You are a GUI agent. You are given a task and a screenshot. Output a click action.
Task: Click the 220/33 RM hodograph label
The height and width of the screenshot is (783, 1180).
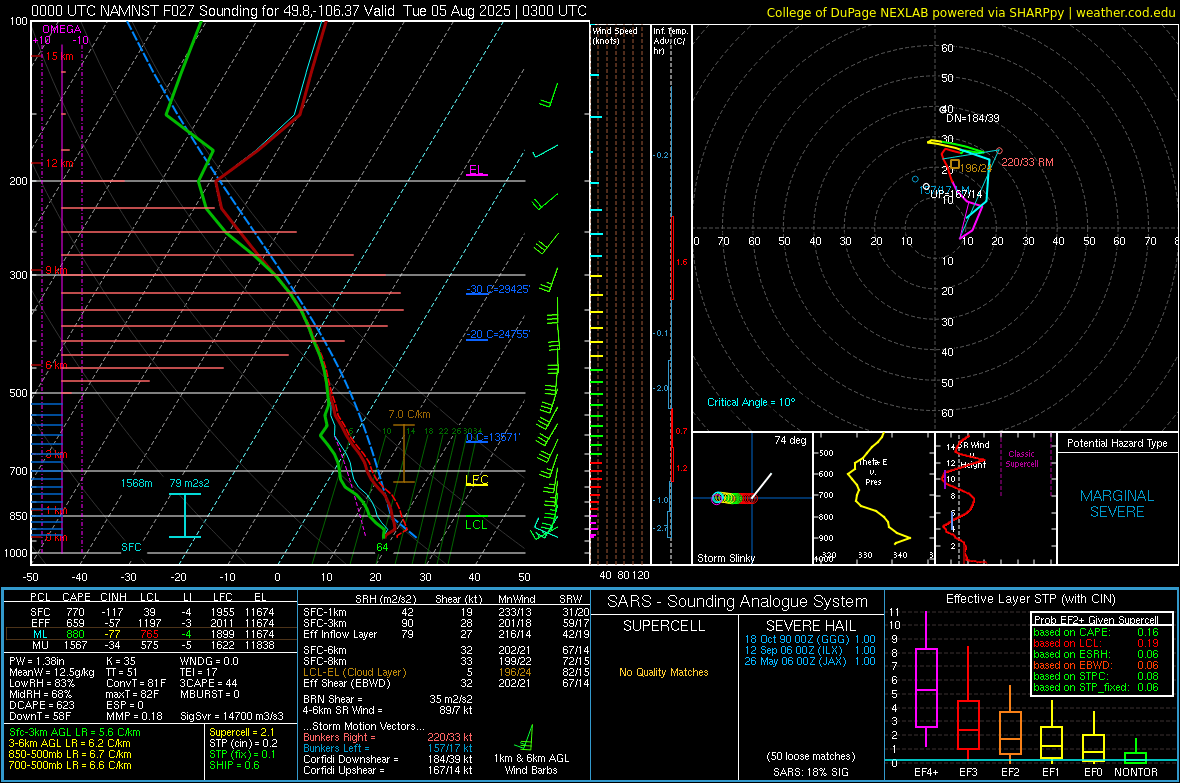[1027, 163]
